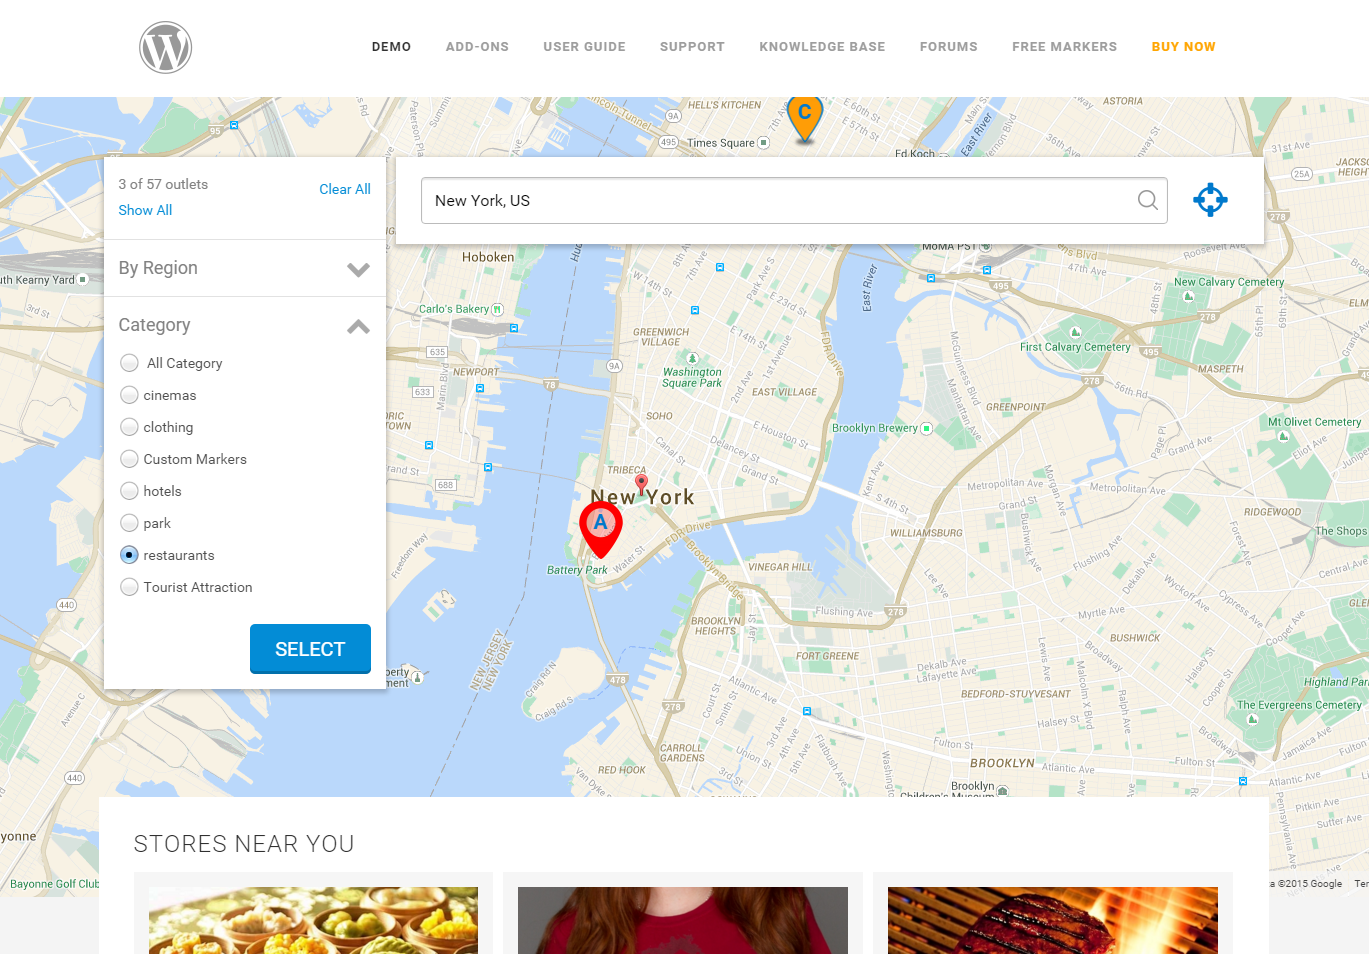Click the Show All link
Screen dimensions: 1369x954
tap(145, 210)
